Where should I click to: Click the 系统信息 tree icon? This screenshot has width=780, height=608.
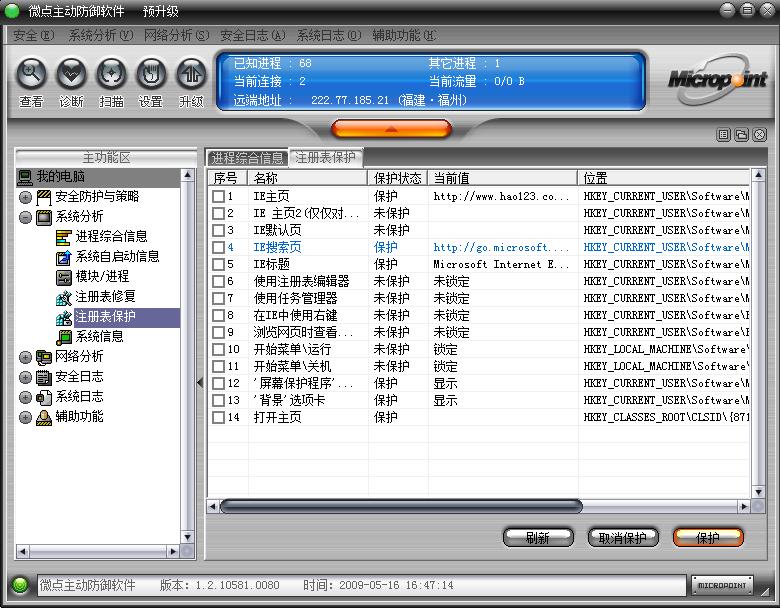[x=63, y=337]
